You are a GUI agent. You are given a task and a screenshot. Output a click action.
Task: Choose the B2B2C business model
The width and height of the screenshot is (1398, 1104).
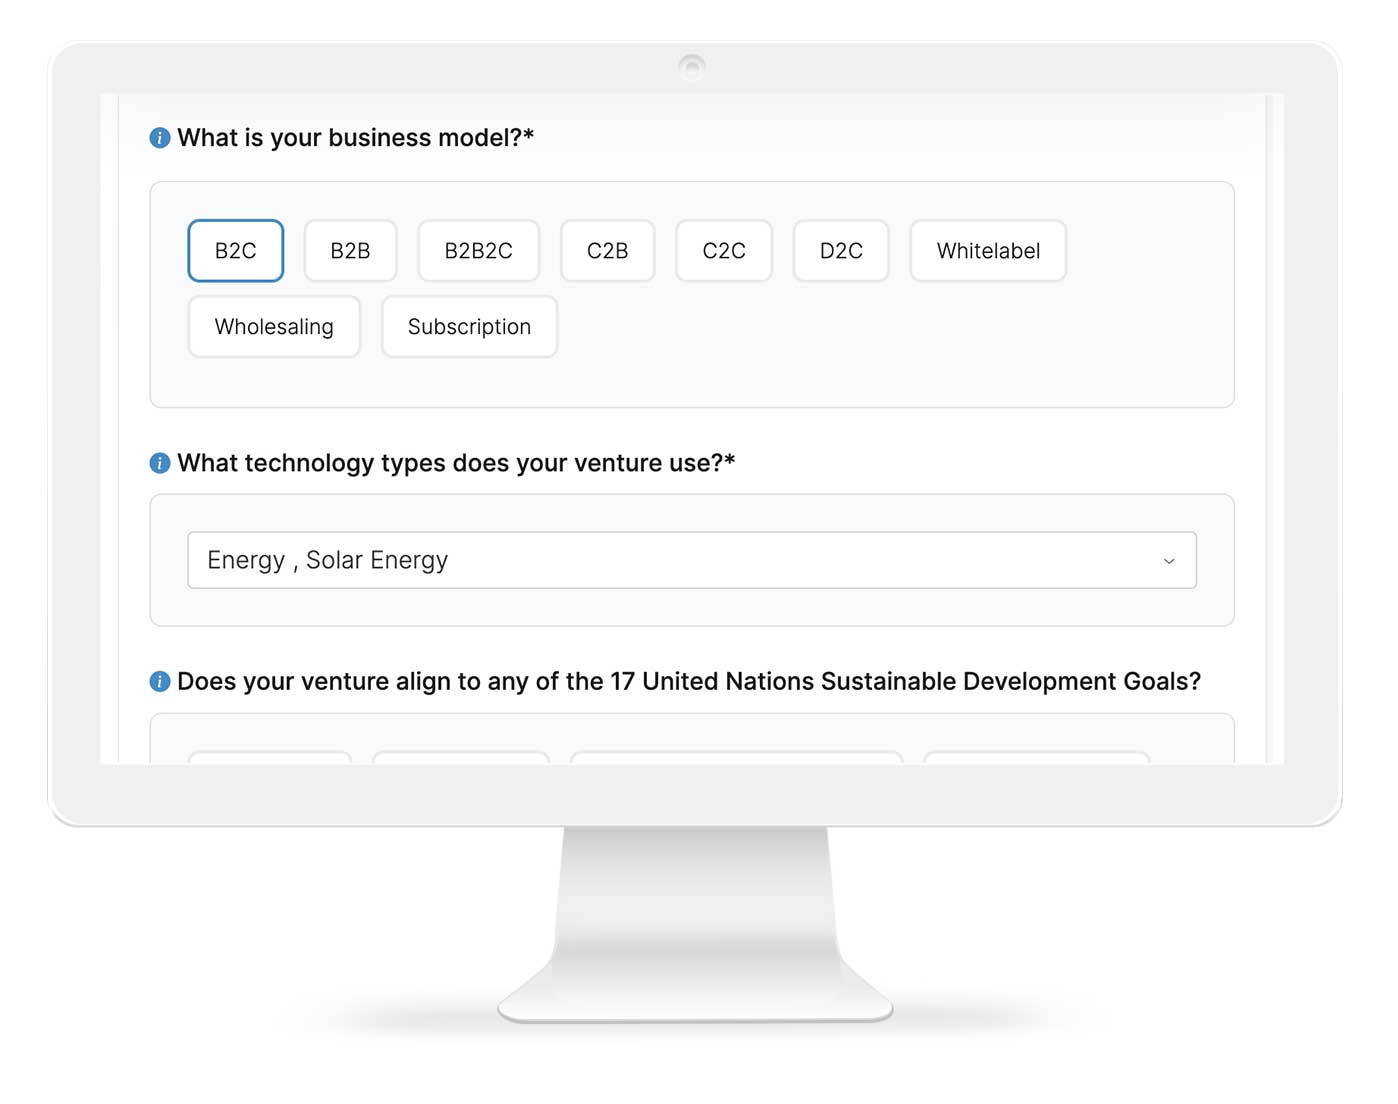[478, 251]
